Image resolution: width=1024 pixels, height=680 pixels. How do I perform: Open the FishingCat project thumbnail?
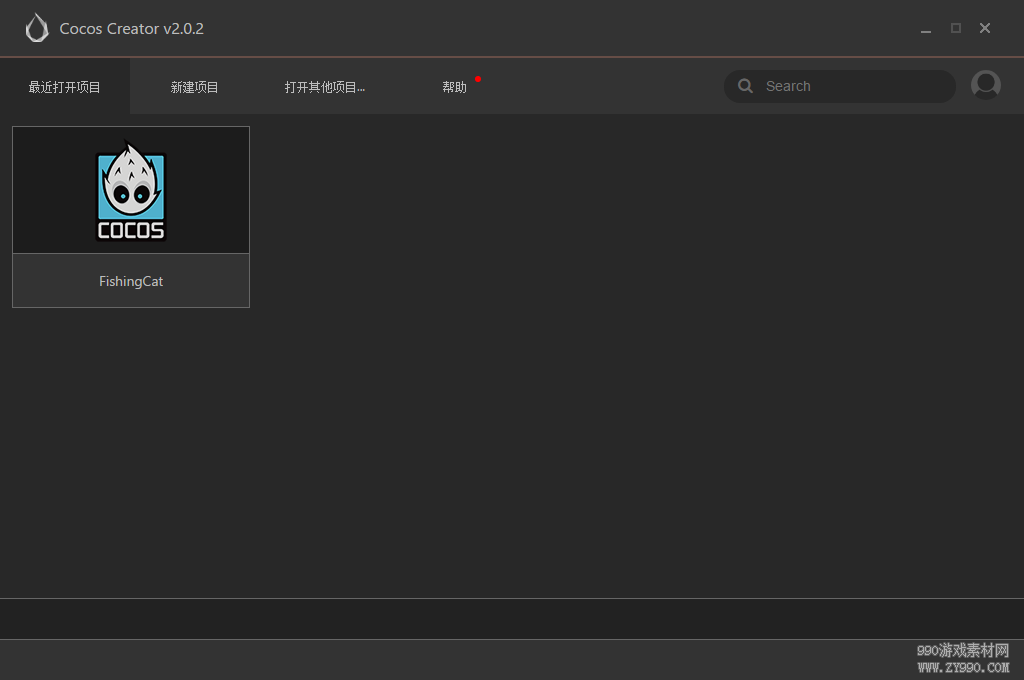coord(131,190)
